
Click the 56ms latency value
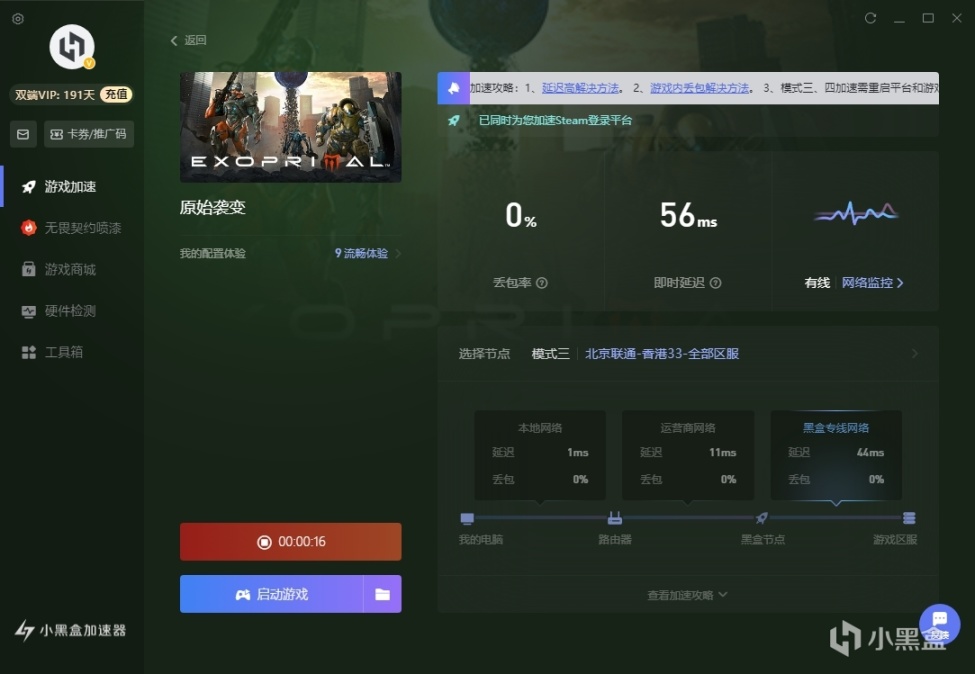pyautogui.click(x=688, y=215)
